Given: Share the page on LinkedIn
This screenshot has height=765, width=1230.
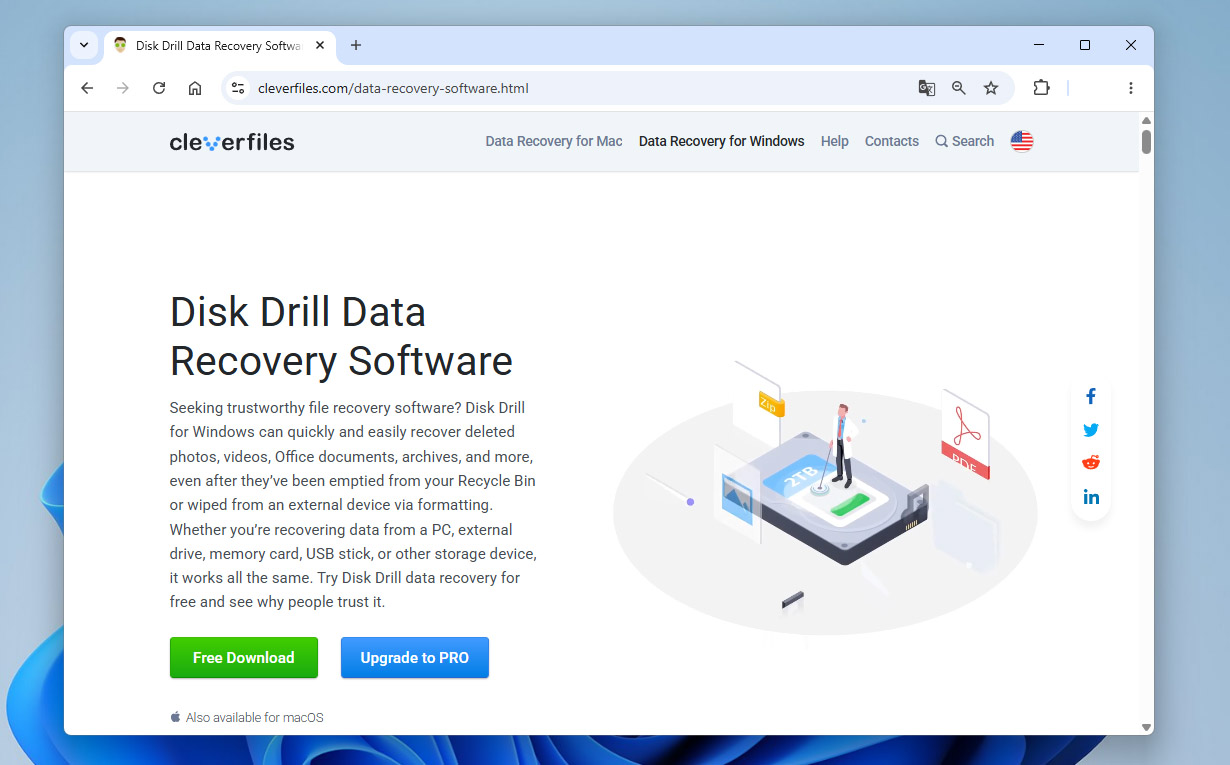Looking at the screenshot, I should 1091,497.
